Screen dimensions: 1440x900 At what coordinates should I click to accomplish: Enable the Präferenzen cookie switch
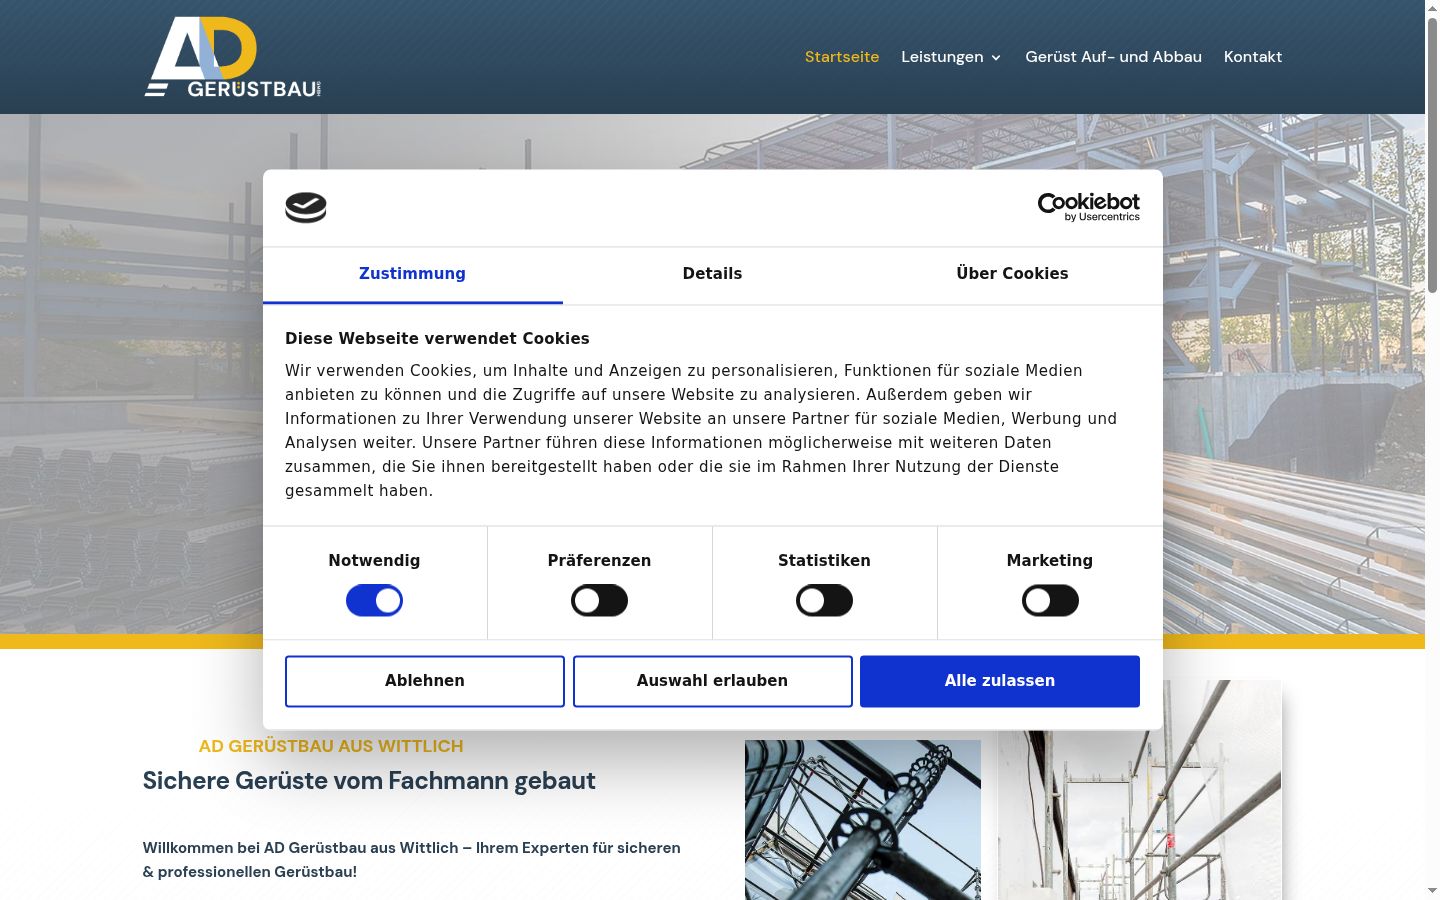(x=599, y=601)
